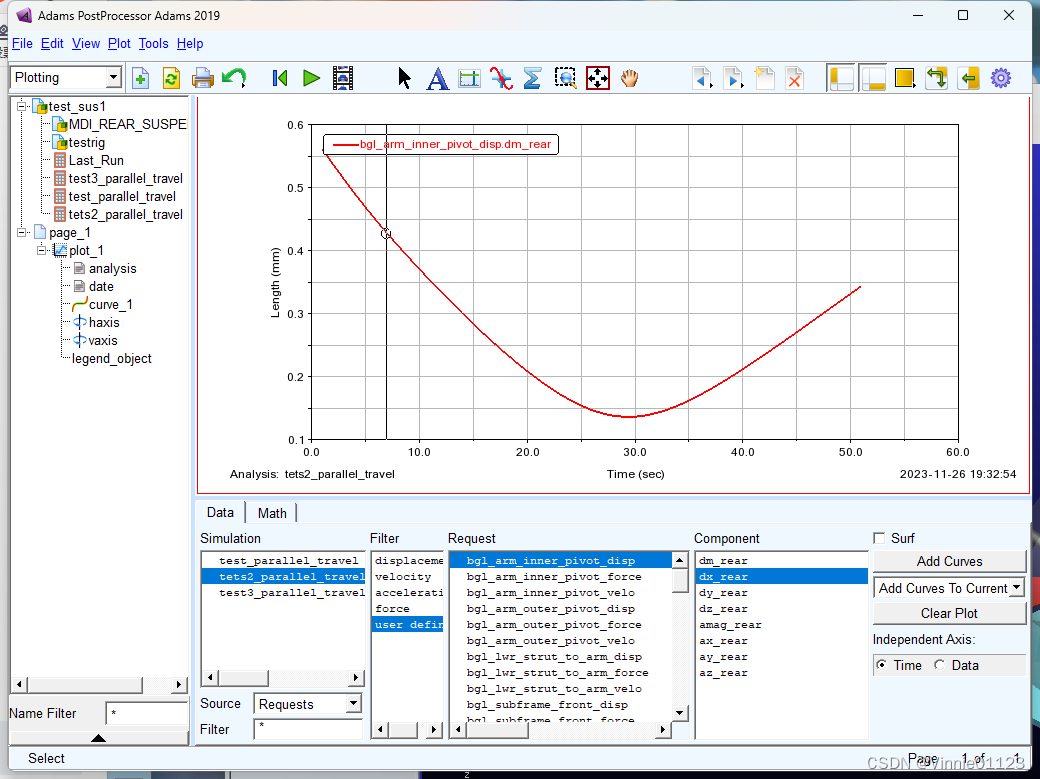
Task: Click the Name Filter input field
Action: click(x=146, y=714)
